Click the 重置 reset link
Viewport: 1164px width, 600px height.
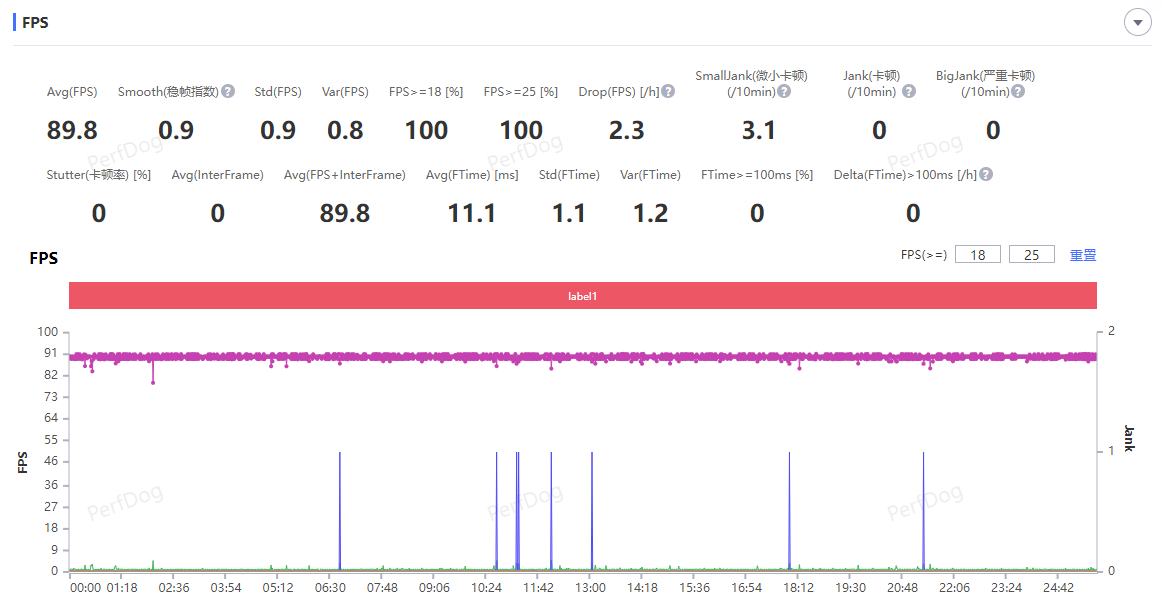coord(1083,255)
